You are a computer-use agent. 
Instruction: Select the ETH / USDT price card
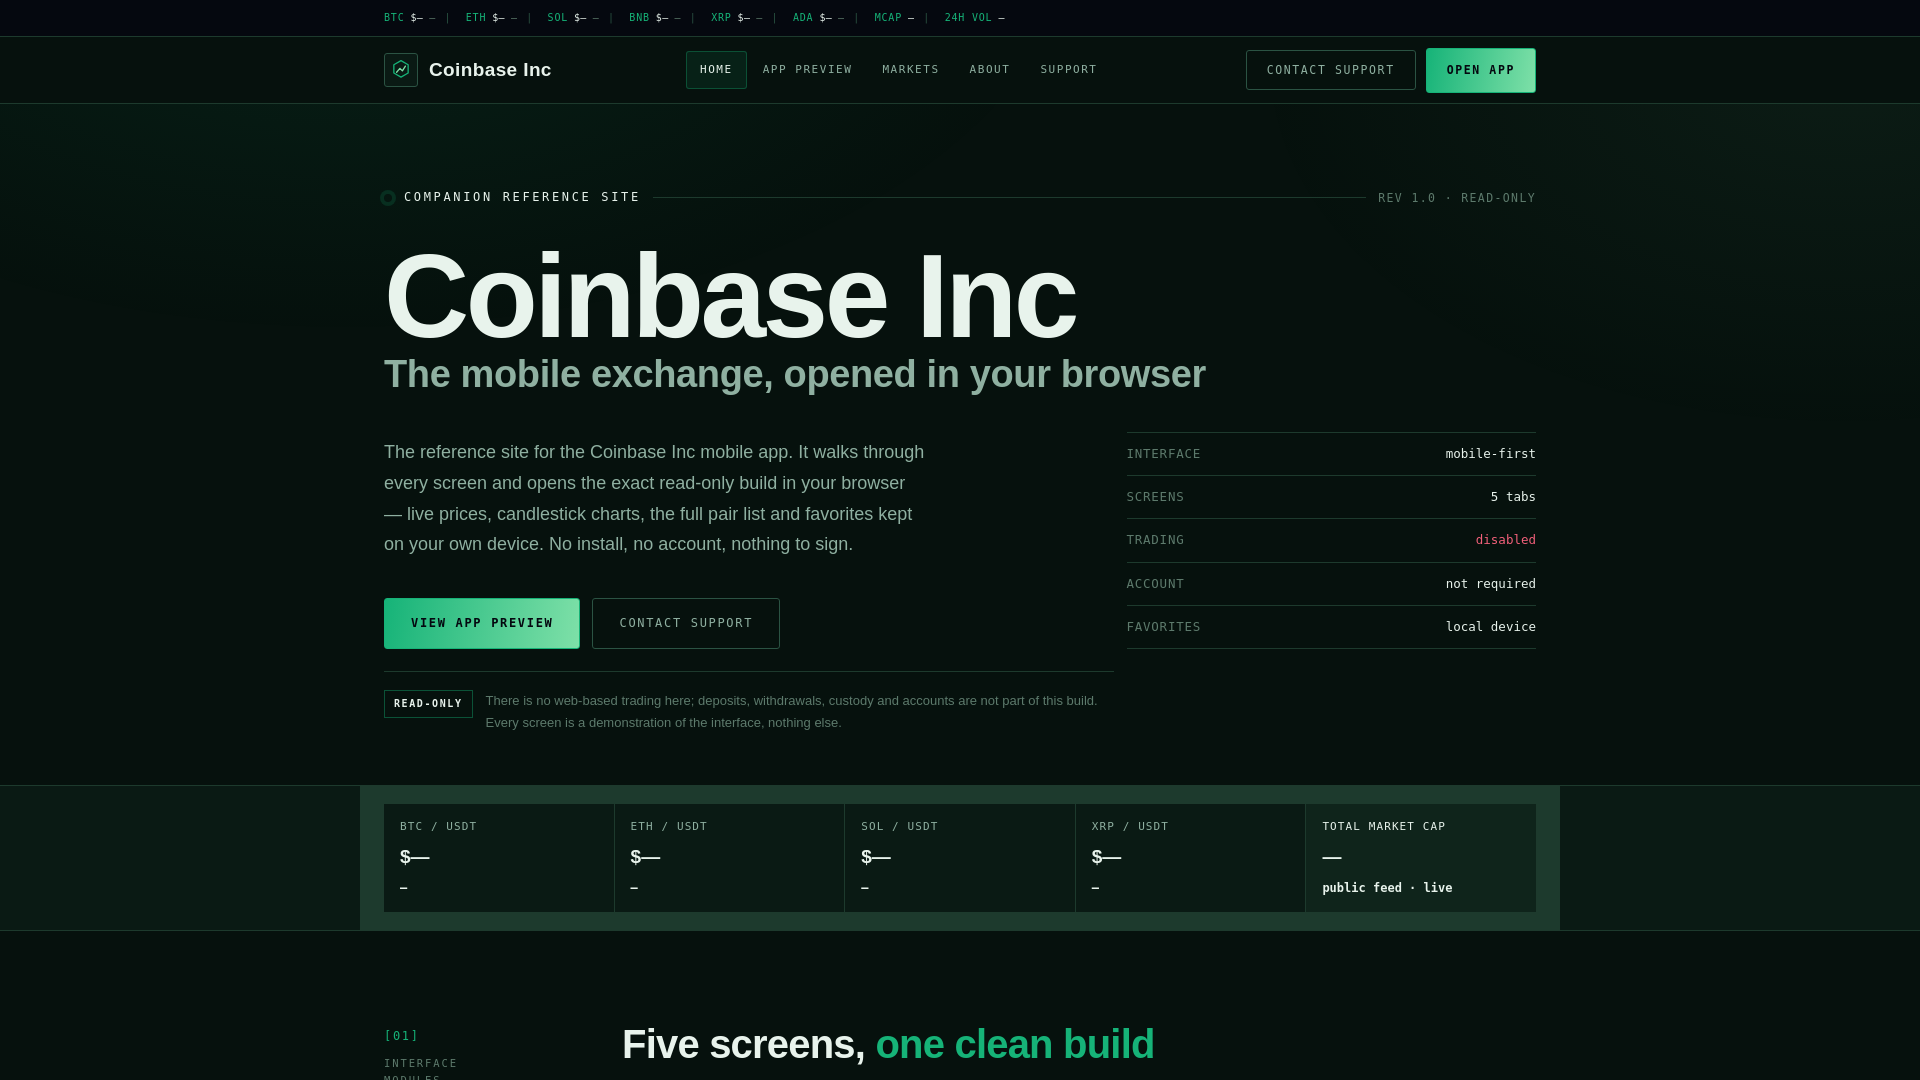coord(730,858)
